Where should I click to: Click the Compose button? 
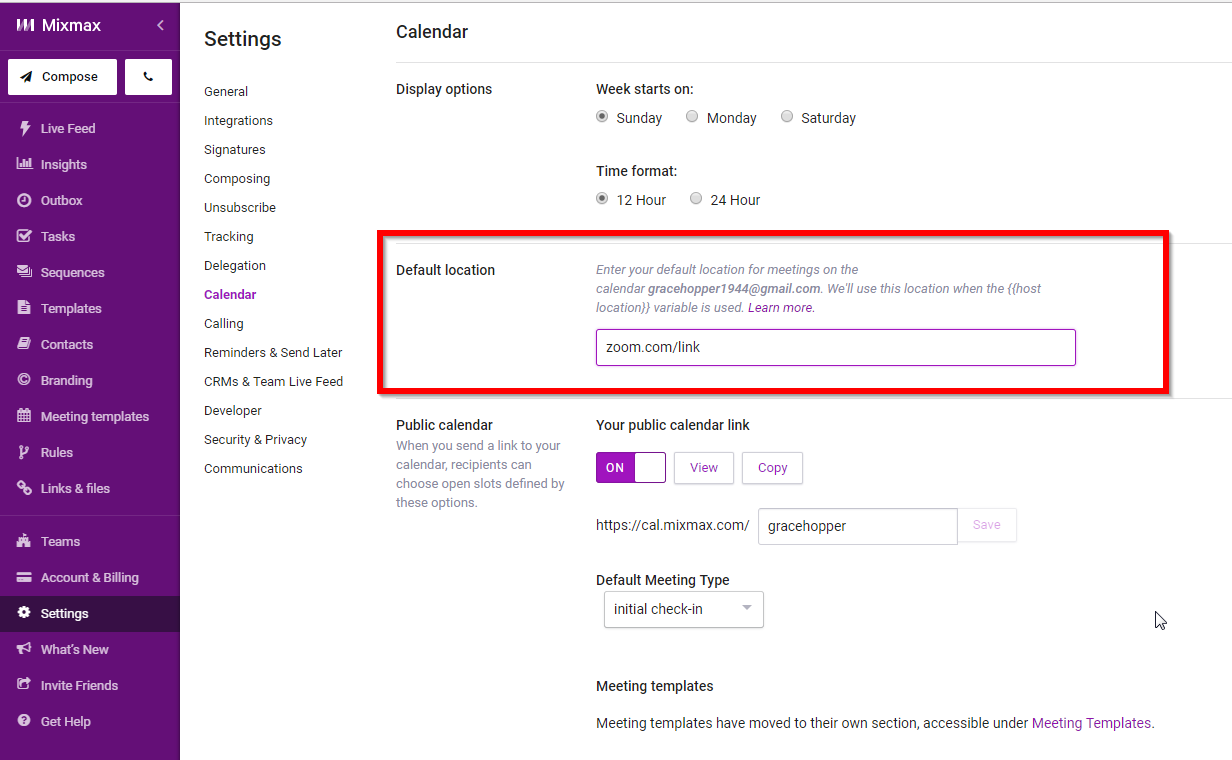(62, 77)
